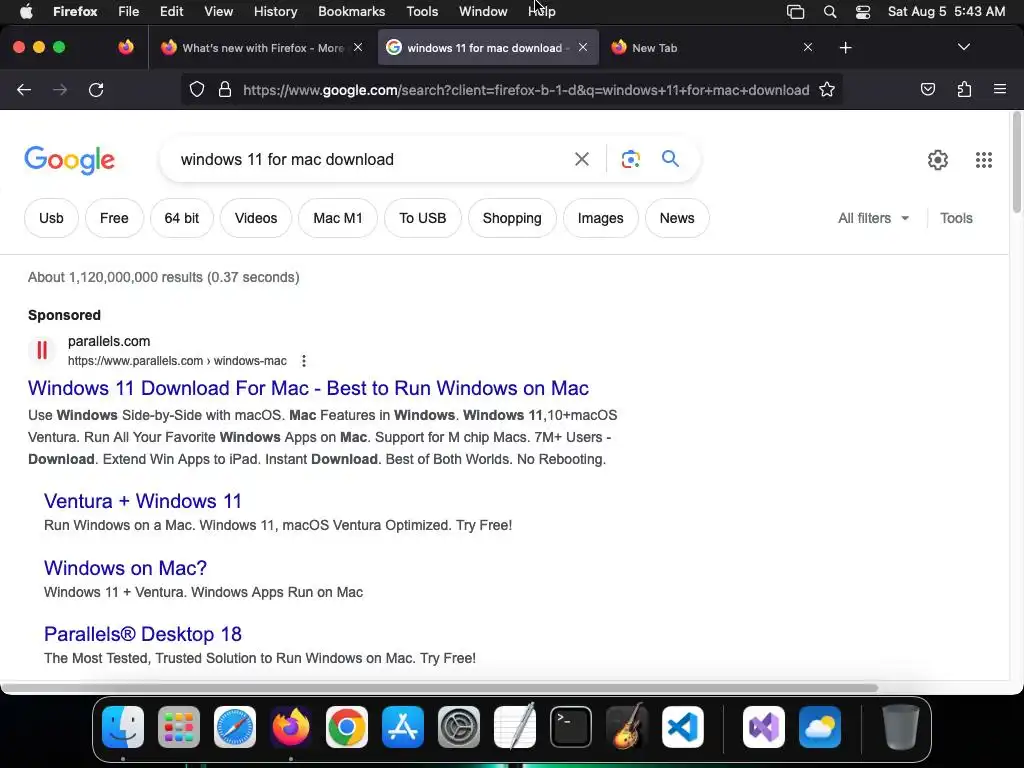
Task: Open System Settings from the Dock
Action: 458,727
